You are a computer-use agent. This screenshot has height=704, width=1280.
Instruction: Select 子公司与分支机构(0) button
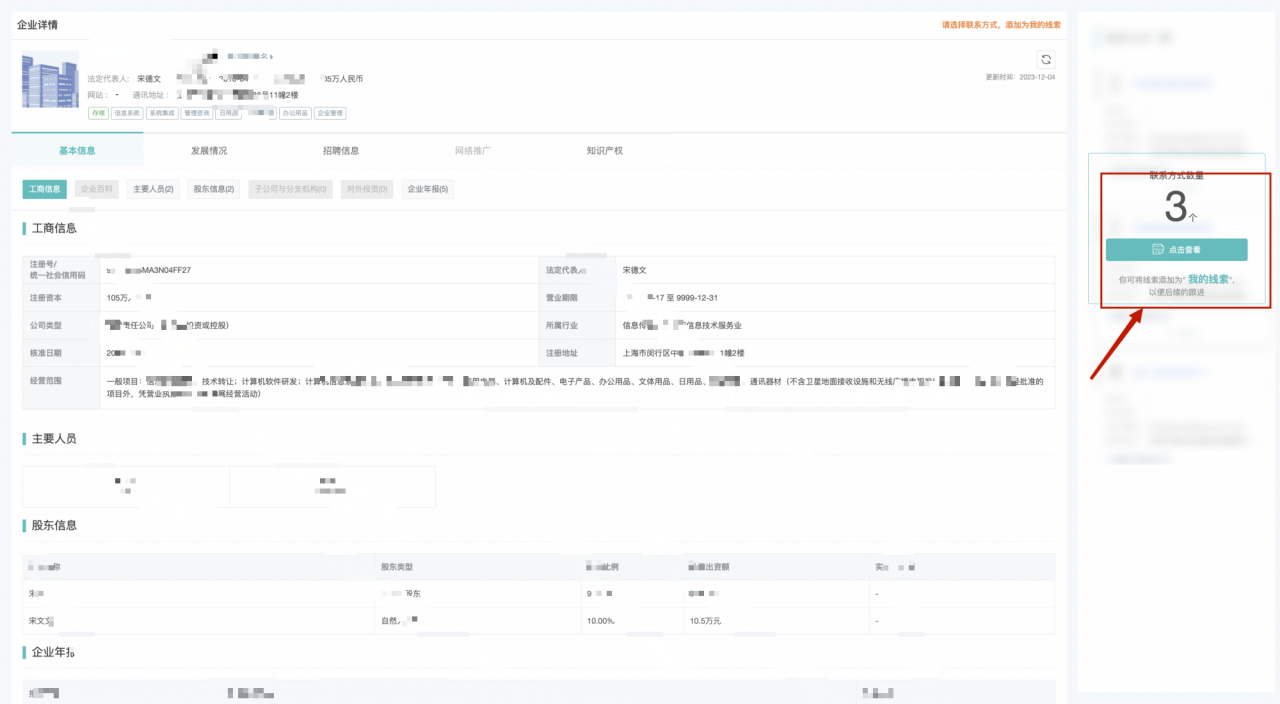coord(290,189)
